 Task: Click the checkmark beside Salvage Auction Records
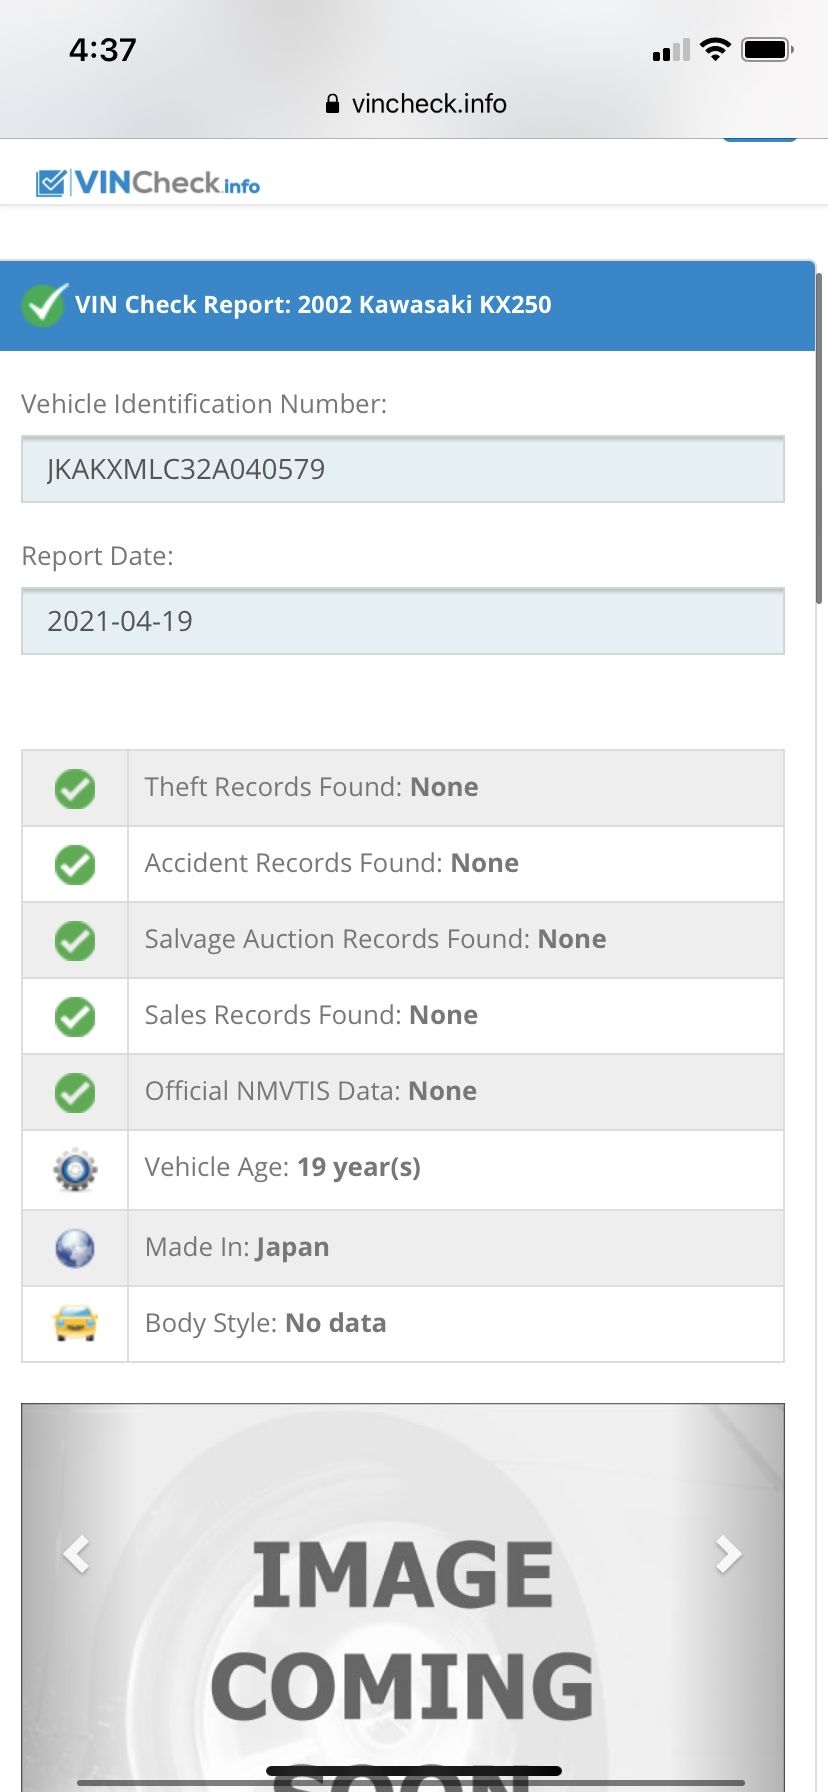pyautogui.click(x=75, y=941)
